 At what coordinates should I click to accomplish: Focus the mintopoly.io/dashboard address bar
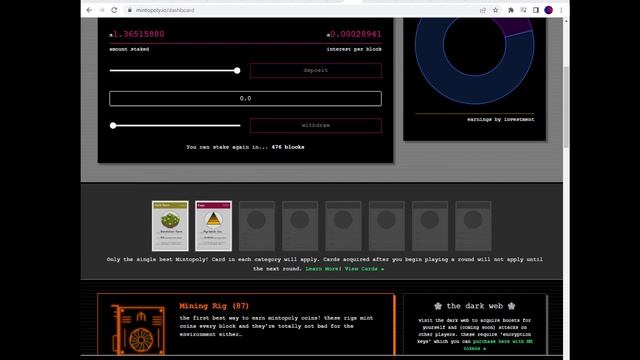pyautogui.click(x=302, y=10)
